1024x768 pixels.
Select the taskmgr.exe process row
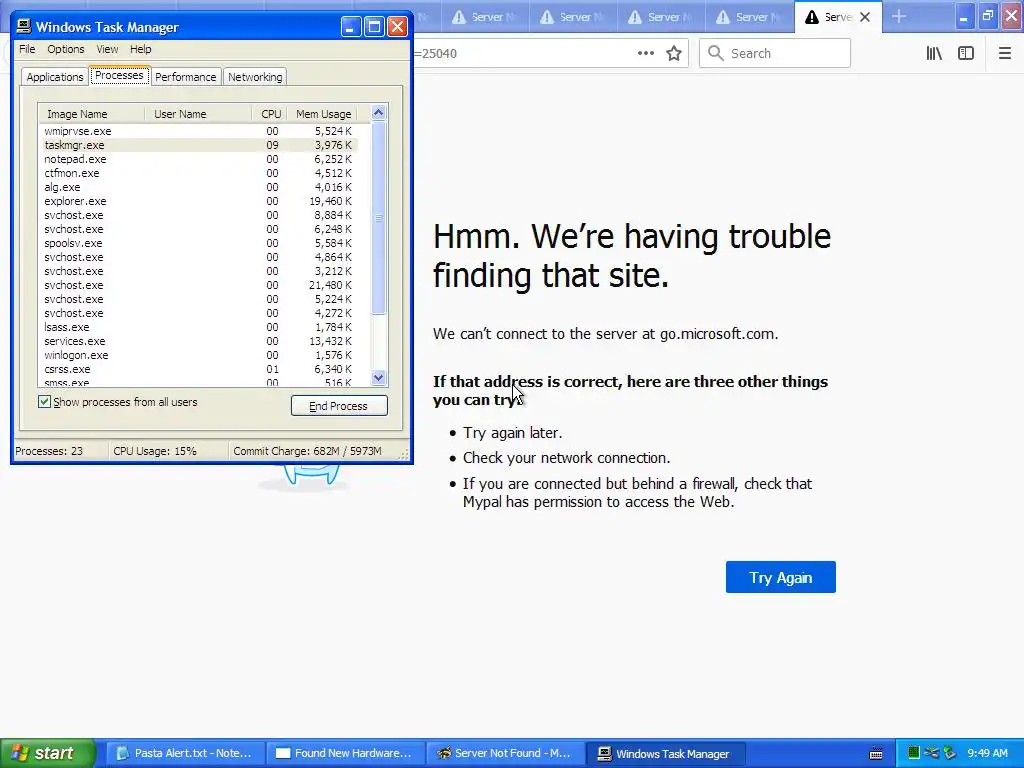199,145
